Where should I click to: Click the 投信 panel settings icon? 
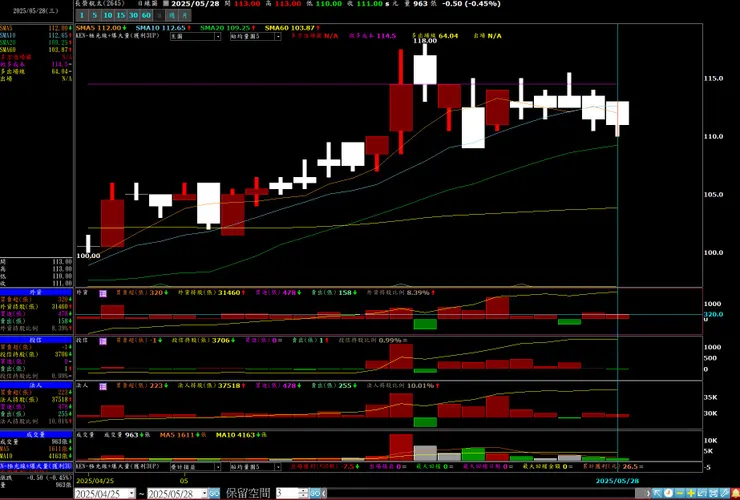[x=103, y=341]
